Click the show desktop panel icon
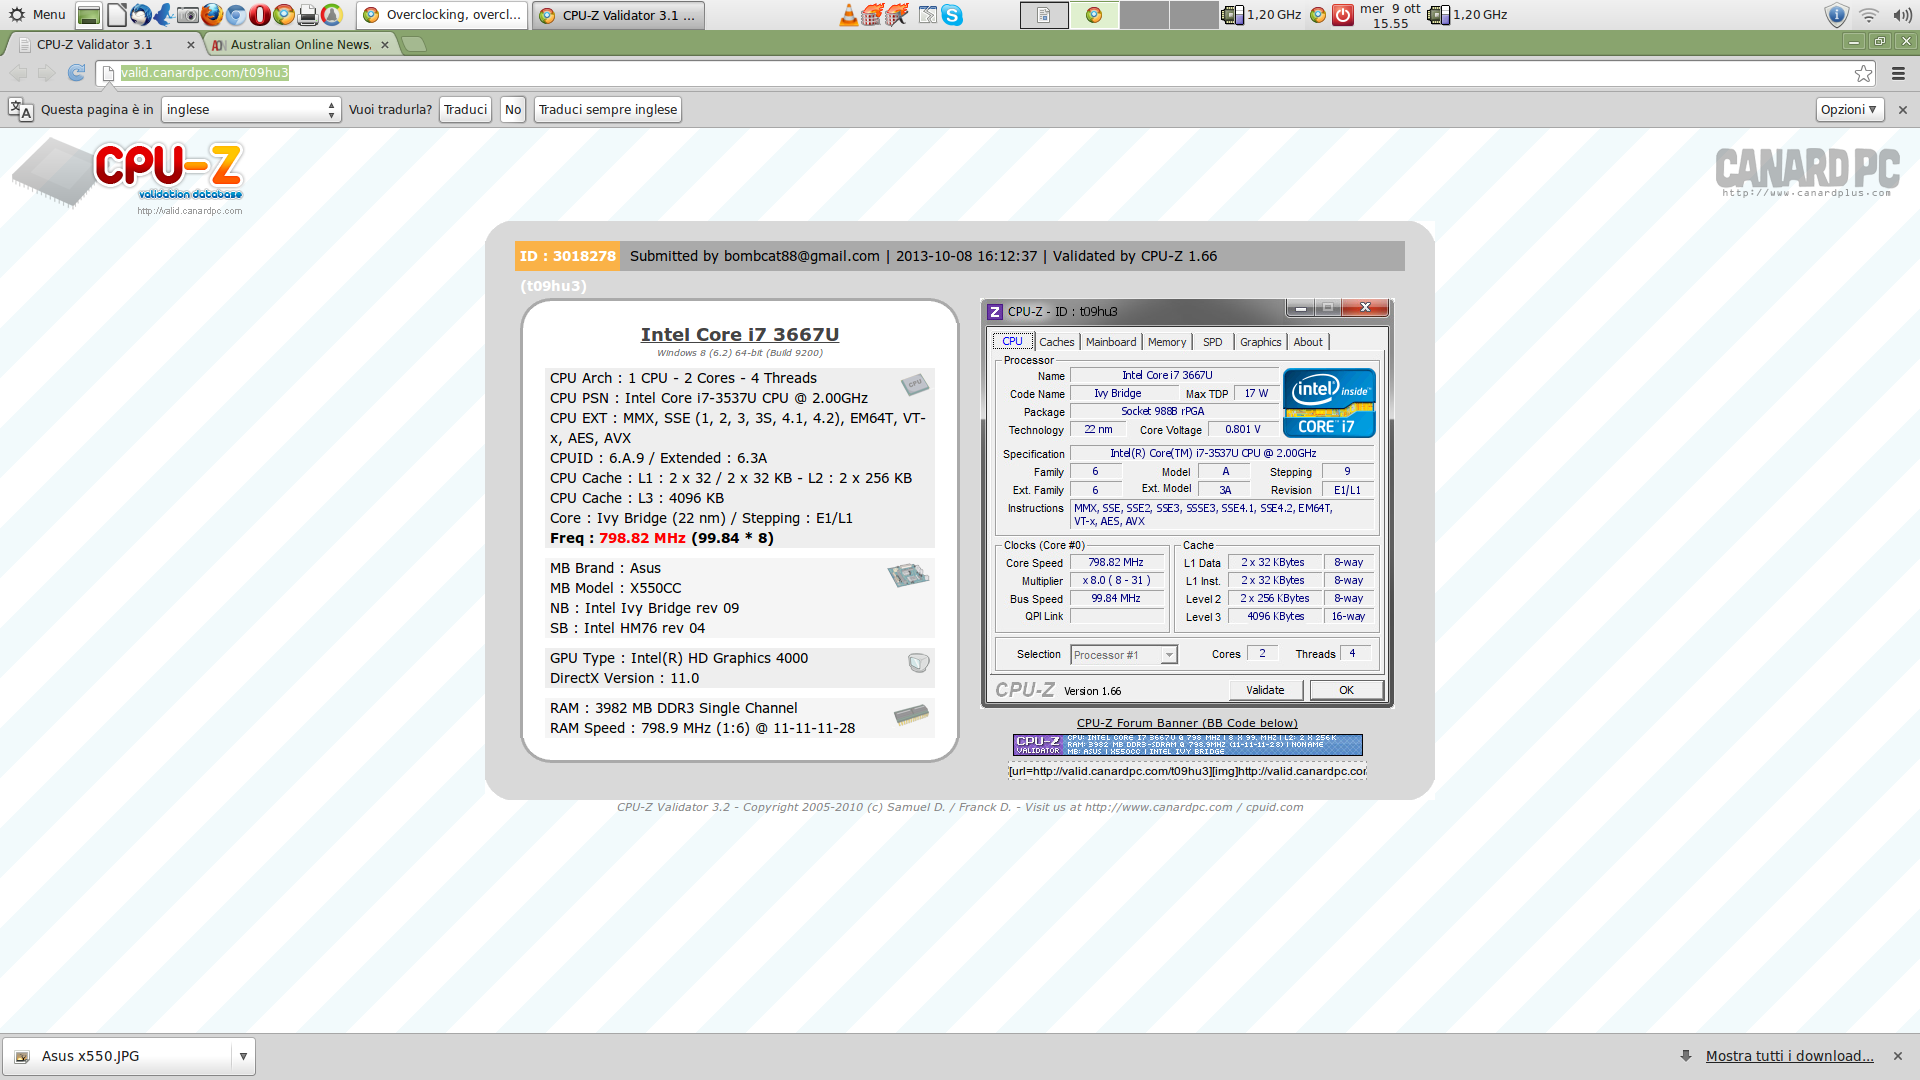This screenshot has height=1080, width=1920. [x=89, y=15]
